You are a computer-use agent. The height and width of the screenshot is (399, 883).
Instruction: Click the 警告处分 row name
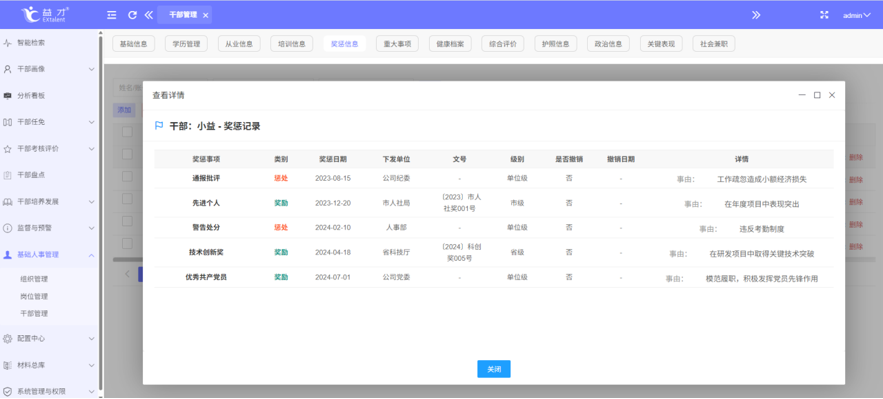coord(206,228)
